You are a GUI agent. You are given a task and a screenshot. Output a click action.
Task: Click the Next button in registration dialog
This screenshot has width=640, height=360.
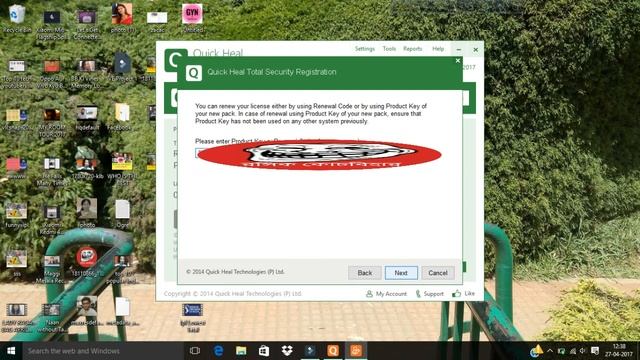401,273
